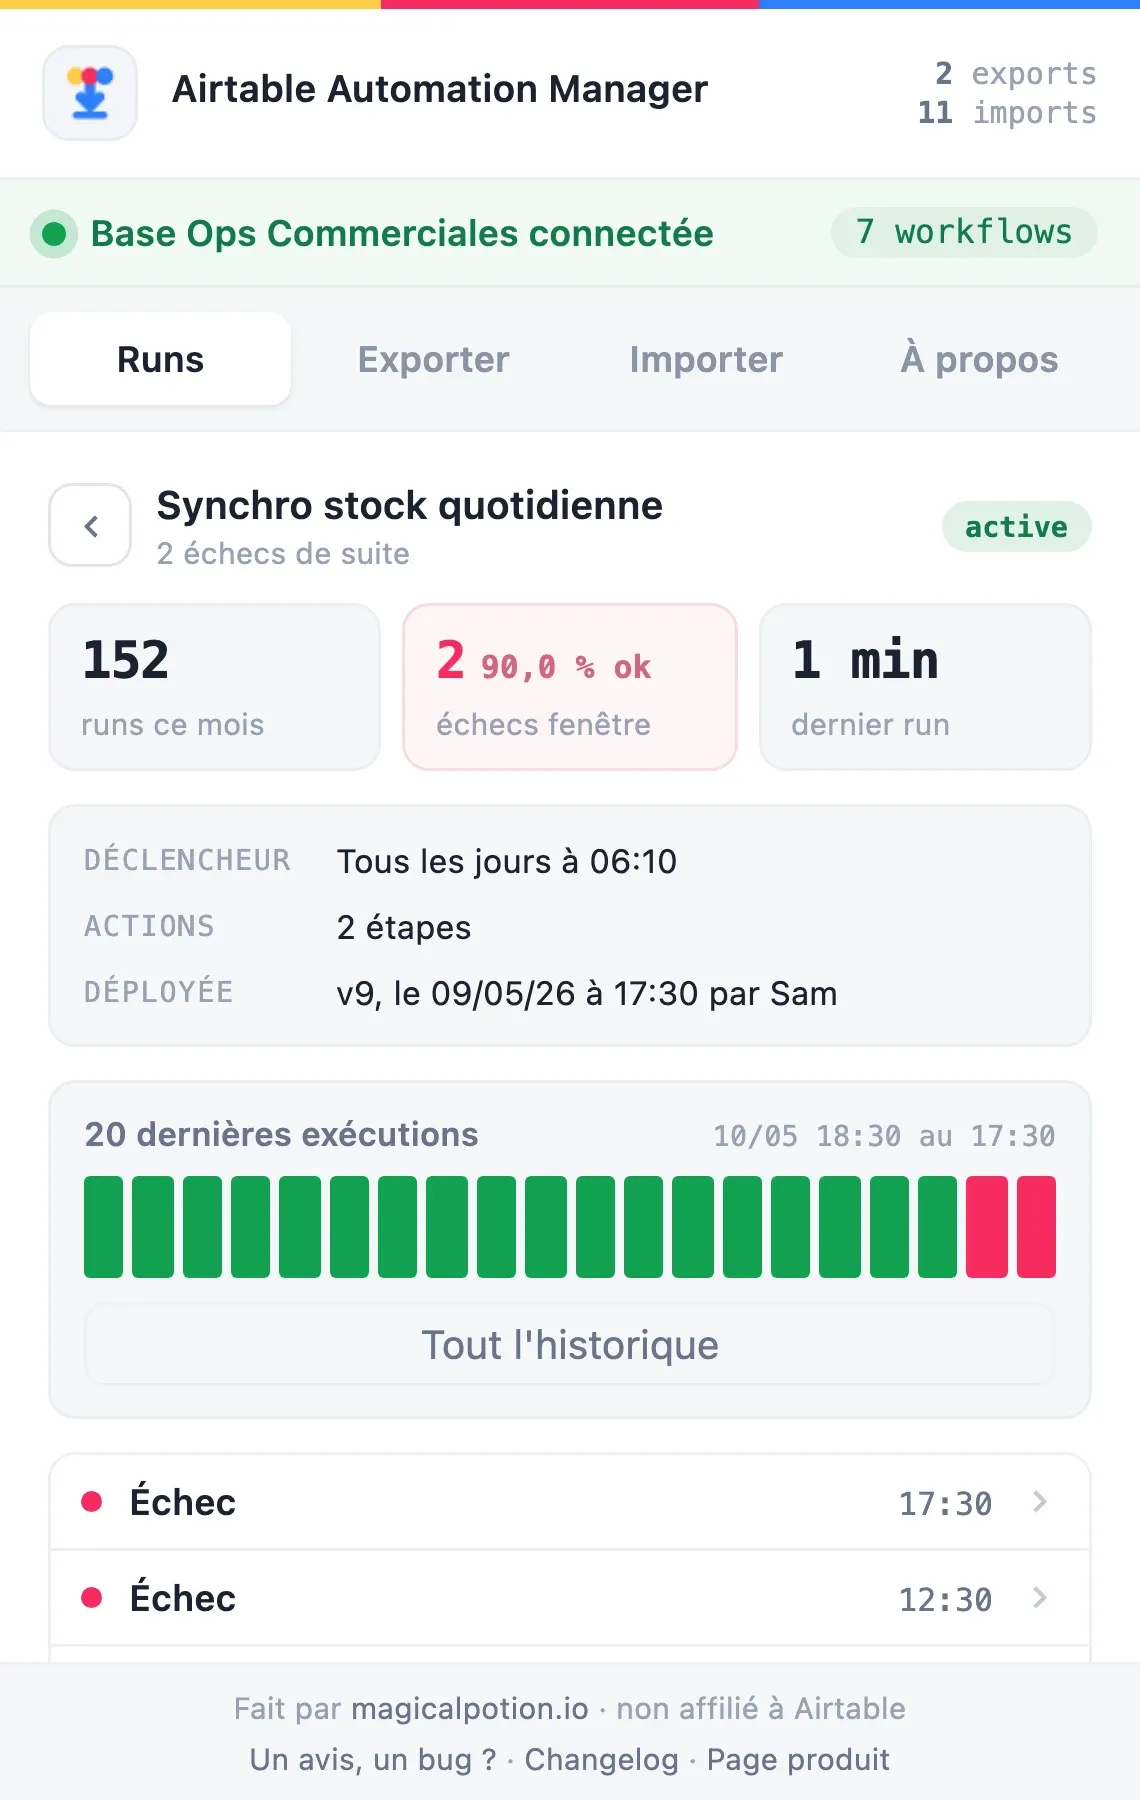Open the Échec run at 12:30

tap(570, 1598)
